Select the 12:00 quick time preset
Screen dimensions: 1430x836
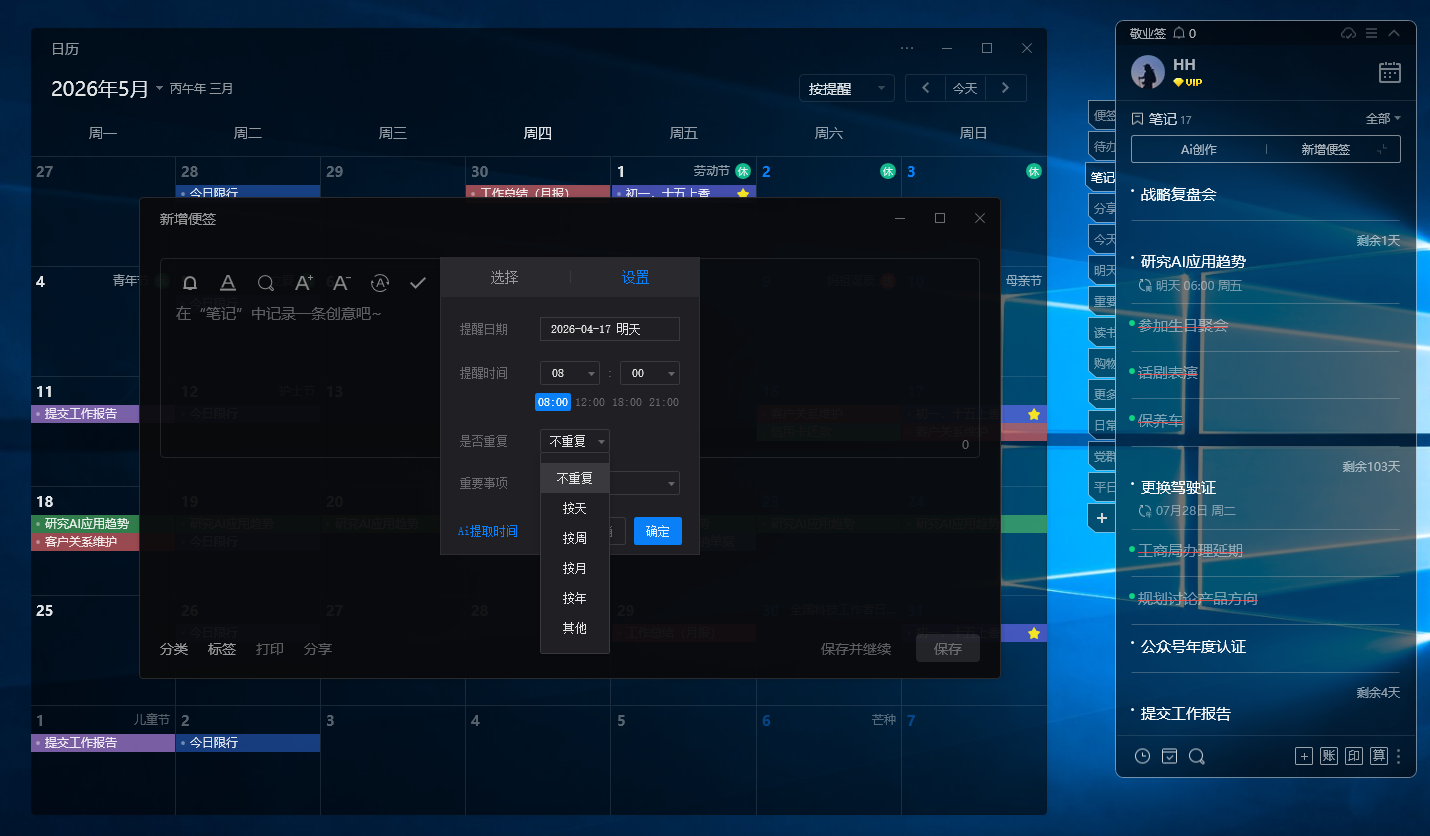pos(590,402)
